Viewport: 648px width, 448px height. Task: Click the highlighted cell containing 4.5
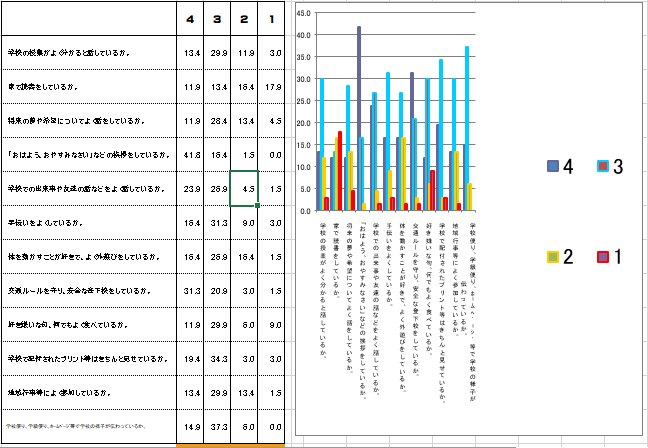tap(245, 189)
